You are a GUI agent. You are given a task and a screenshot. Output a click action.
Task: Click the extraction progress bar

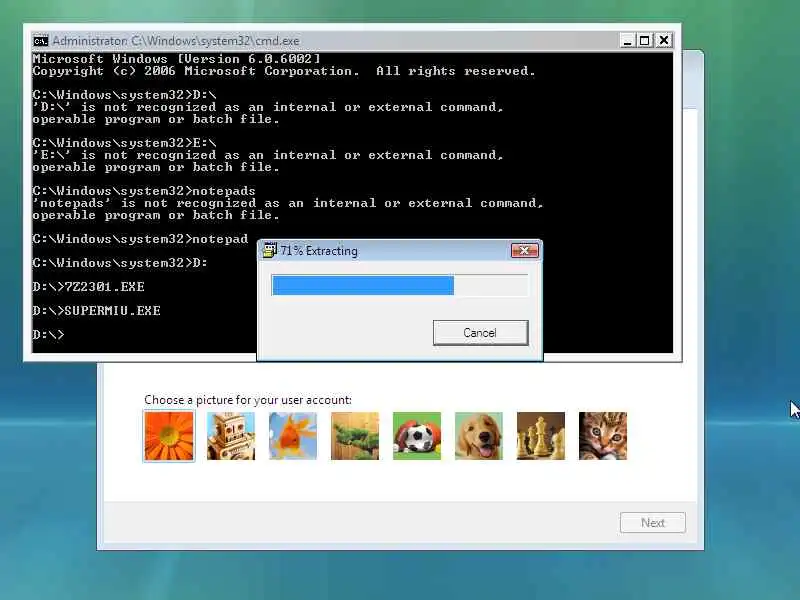tap(400, 285)
